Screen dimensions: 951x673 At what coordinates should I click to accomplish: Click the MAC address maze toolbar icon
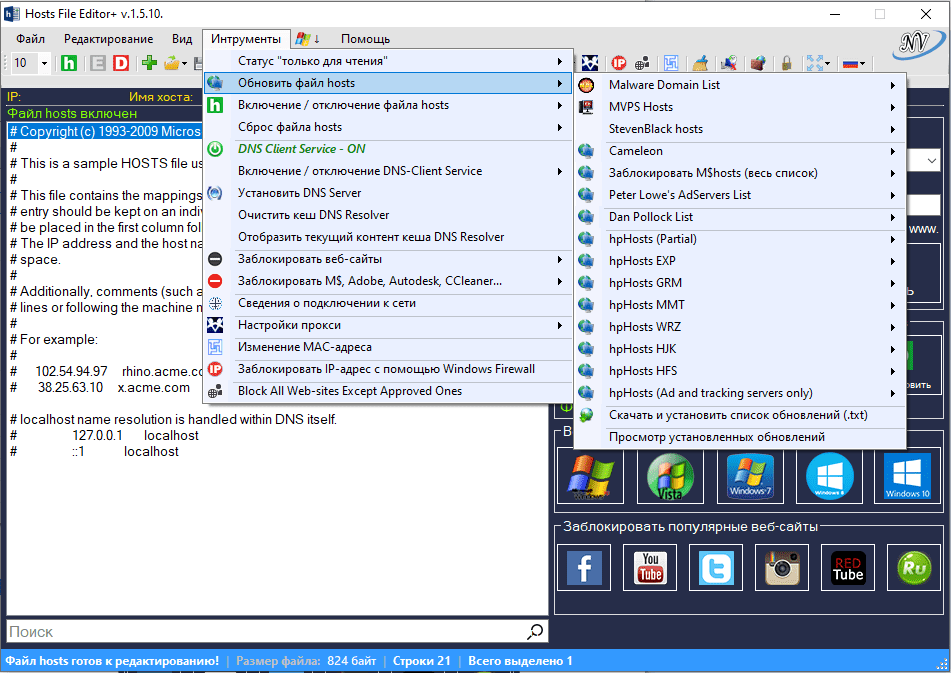pos(671,62)
